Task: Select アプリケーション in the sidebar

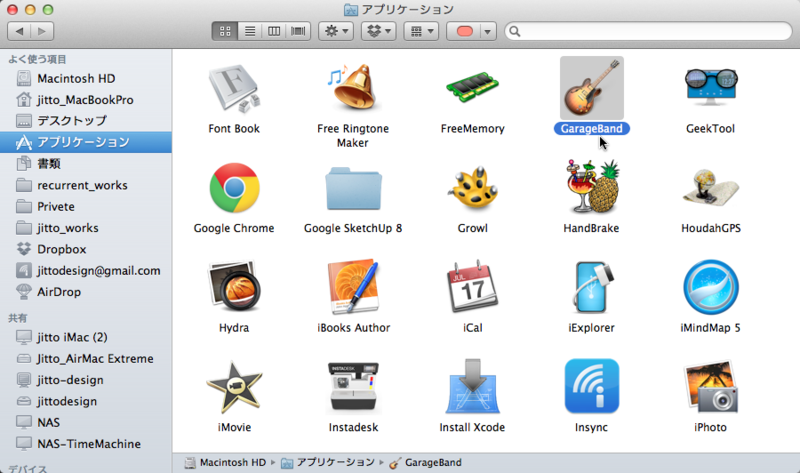Action: (86, 142)
